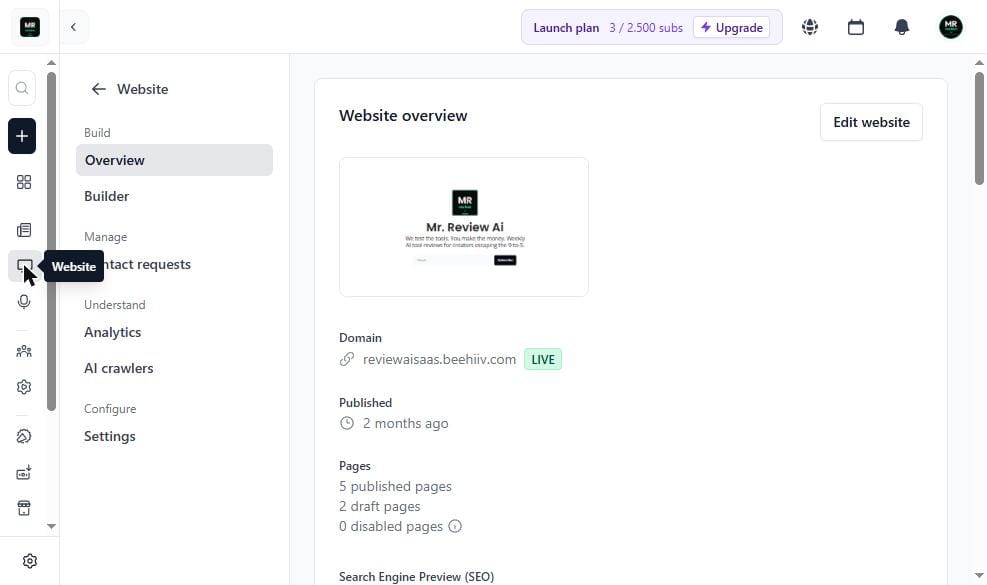987x585 pixels.
Task: Collapse sidebar with the left chevron
Action: coord(74,27)
